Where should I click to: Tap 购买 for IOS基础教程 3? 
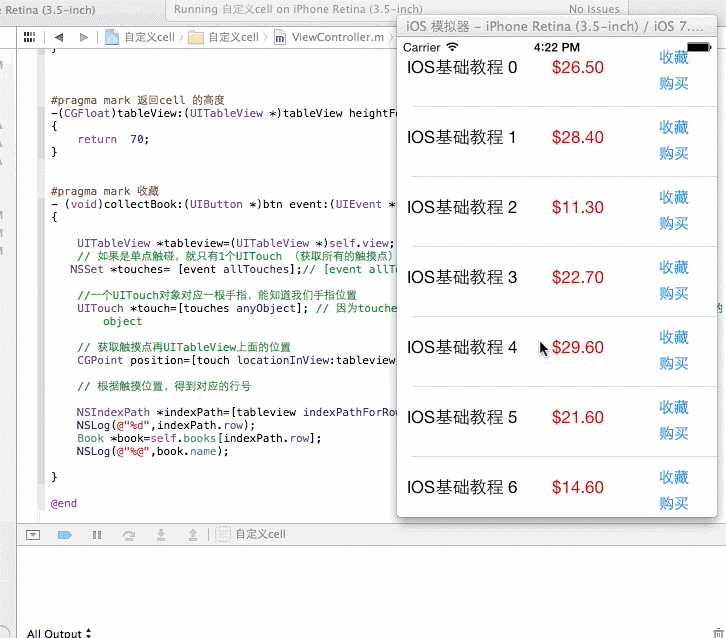coord(674,294)
